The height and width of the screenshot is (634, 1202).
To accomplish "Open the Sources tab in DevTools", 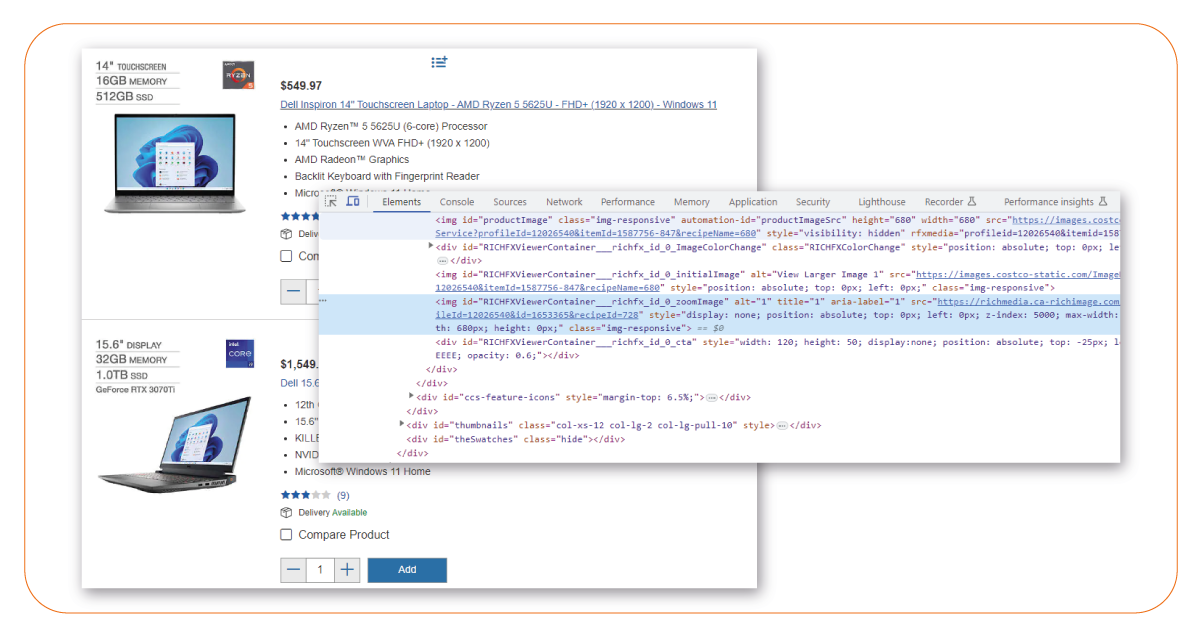I will point(510,202).
